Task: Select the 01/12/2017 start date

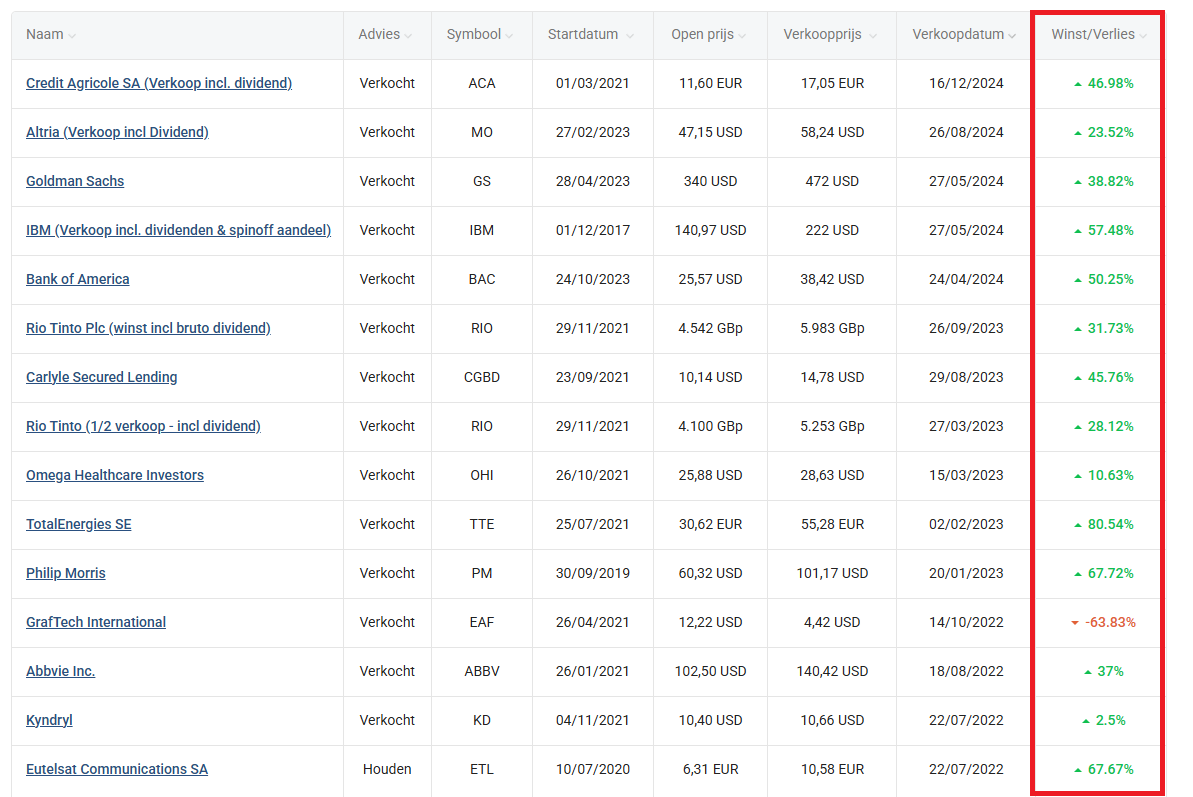Action: (x=593, y=230)
